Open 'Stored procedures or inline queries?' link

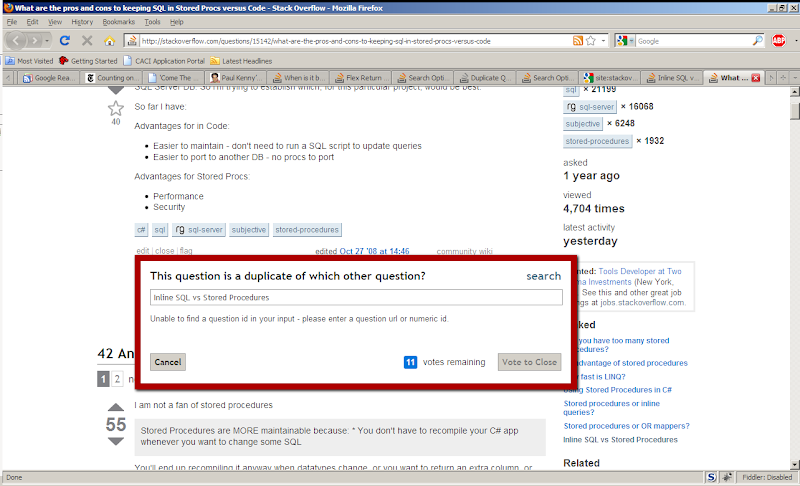pos(611,407)
